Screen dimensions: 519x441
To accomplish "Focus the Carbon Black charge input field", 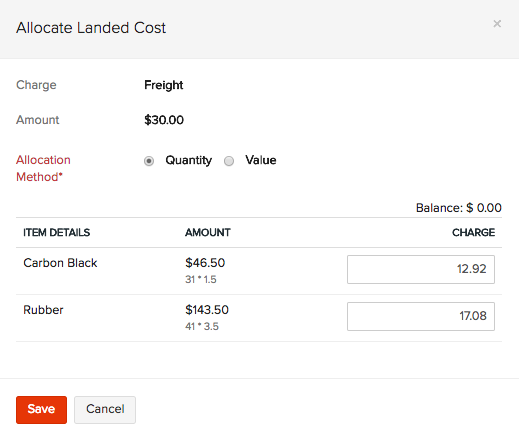I will [421, 269].
